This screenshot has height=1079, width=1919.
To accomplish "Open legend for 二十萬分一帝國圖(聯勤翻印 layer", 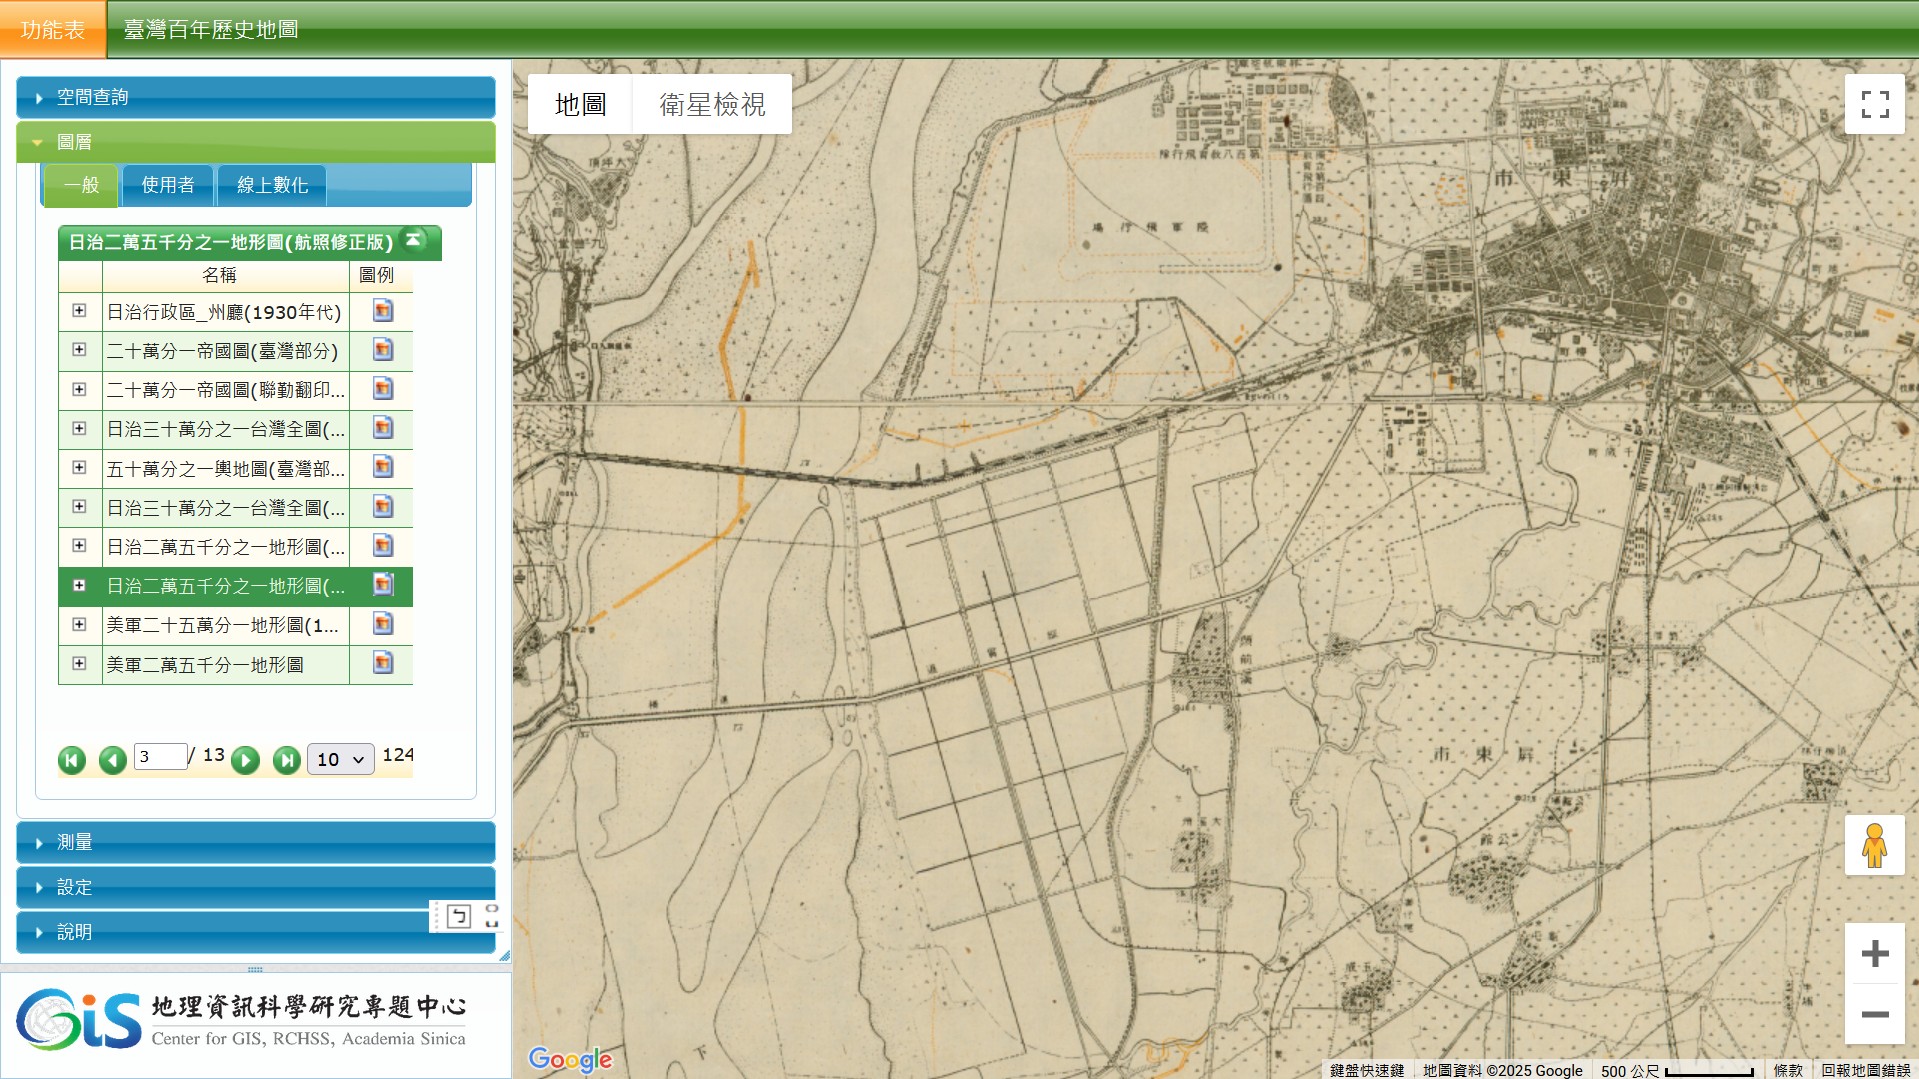I will point(382,389).
